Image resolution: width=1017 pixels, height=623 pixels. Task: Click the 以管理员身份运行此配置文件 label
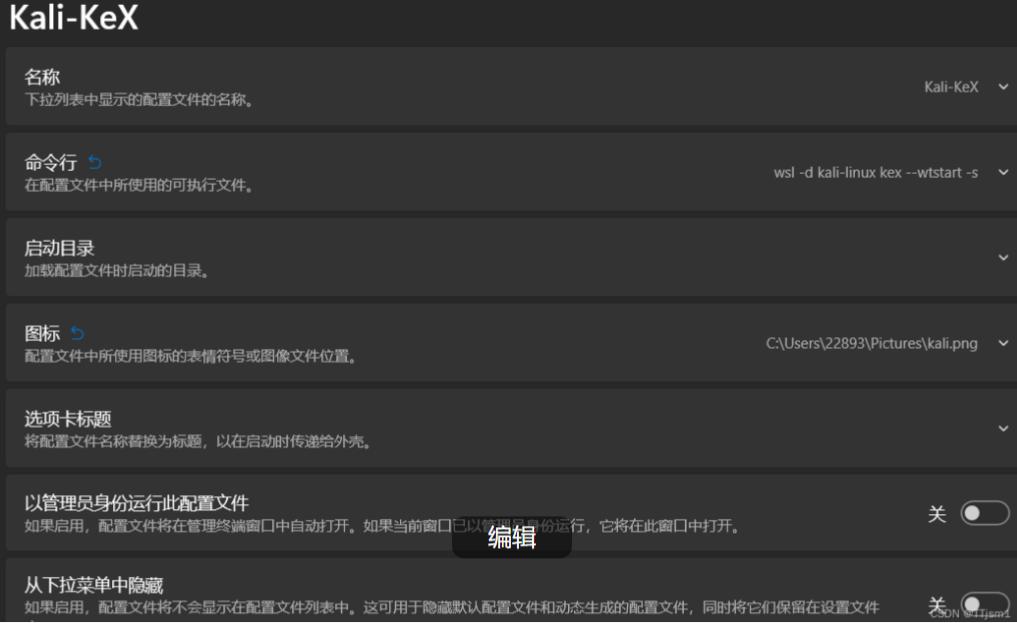coord(137,503)
